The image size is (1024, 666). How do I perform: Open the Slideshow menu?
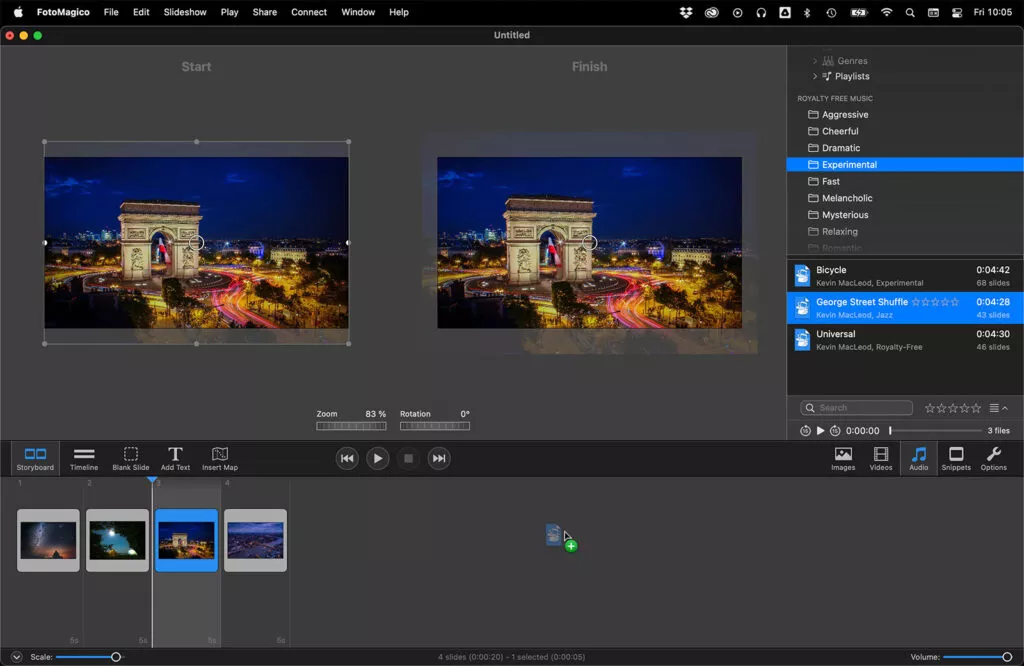185,12
